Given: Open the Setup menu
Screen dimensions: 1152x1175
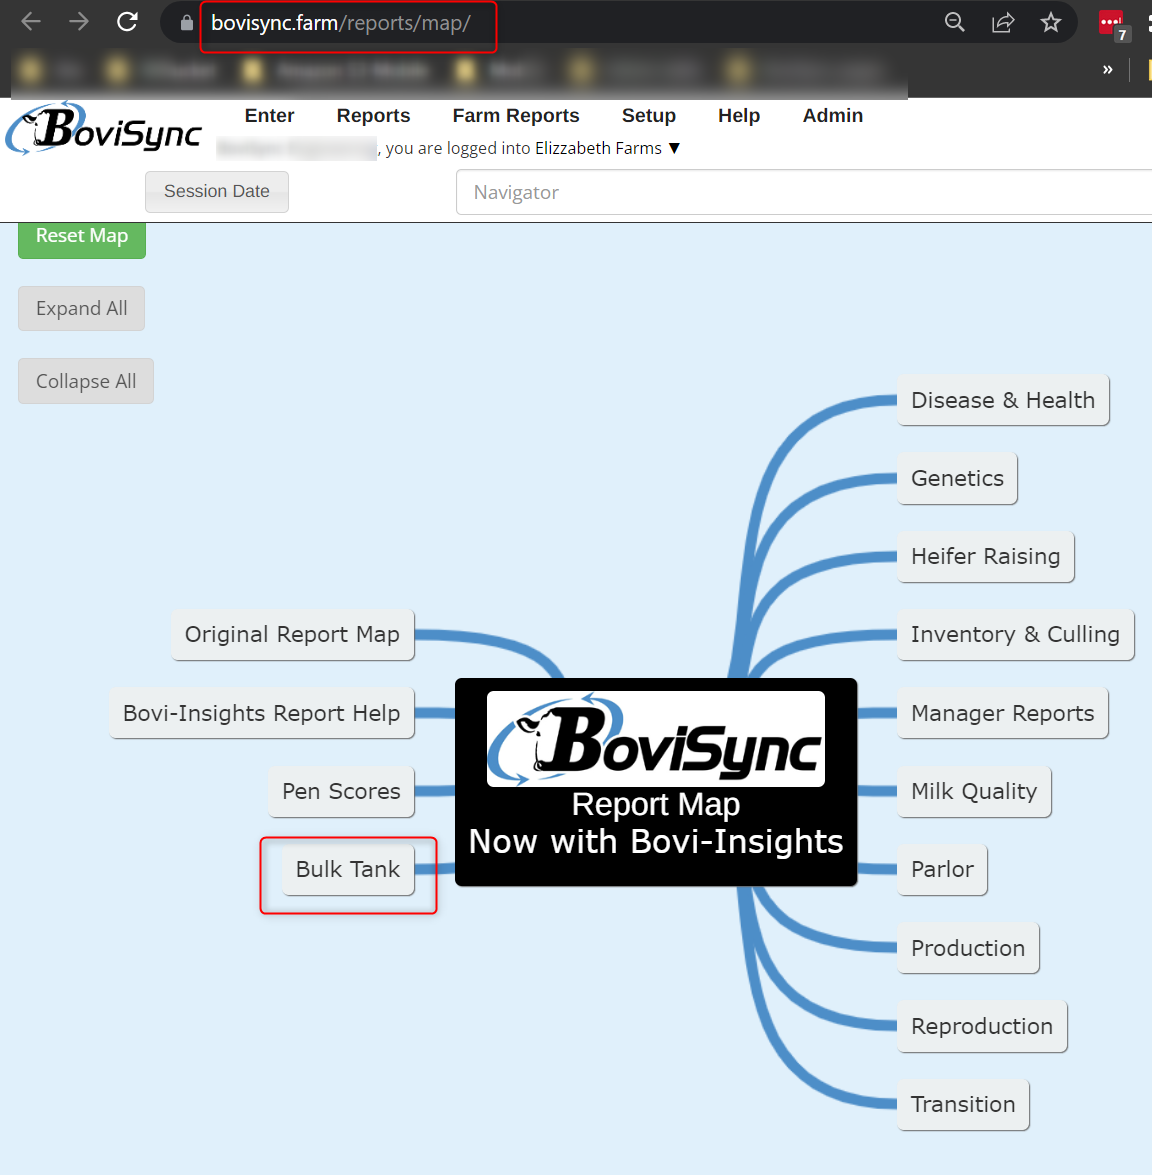Looking at the screenshot, I should tap(648, 115).
